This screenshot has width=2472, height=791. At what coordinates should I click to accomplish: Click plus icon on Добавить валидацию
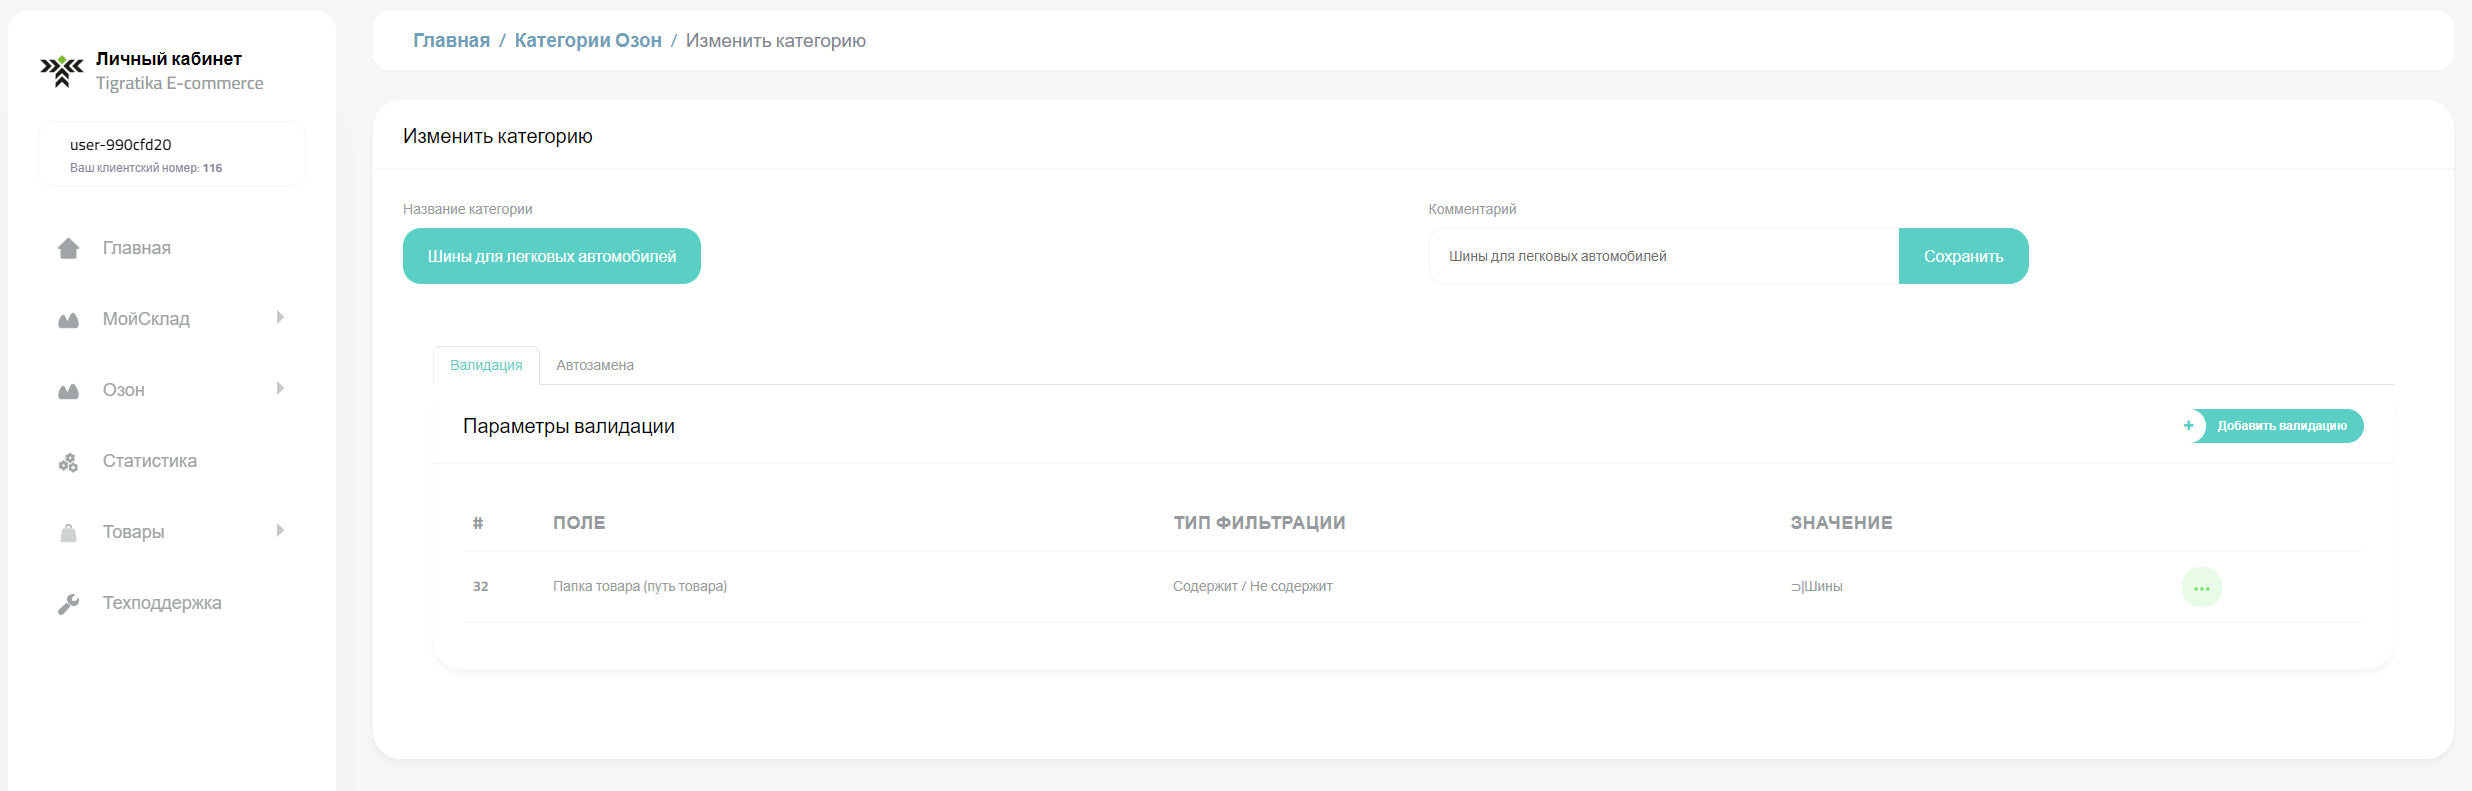point(2188,426)
